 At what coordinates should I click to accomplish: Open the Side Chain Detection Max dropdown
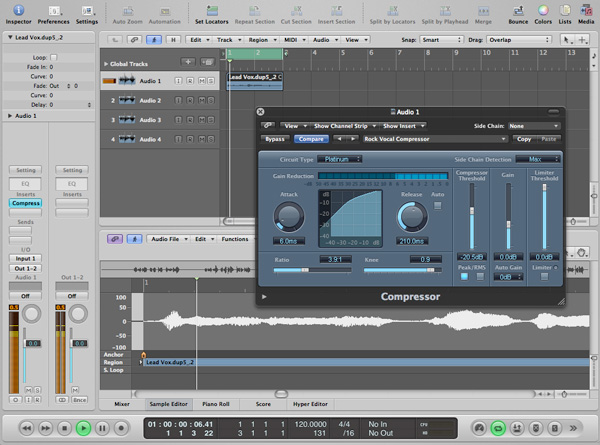(537, 159)
